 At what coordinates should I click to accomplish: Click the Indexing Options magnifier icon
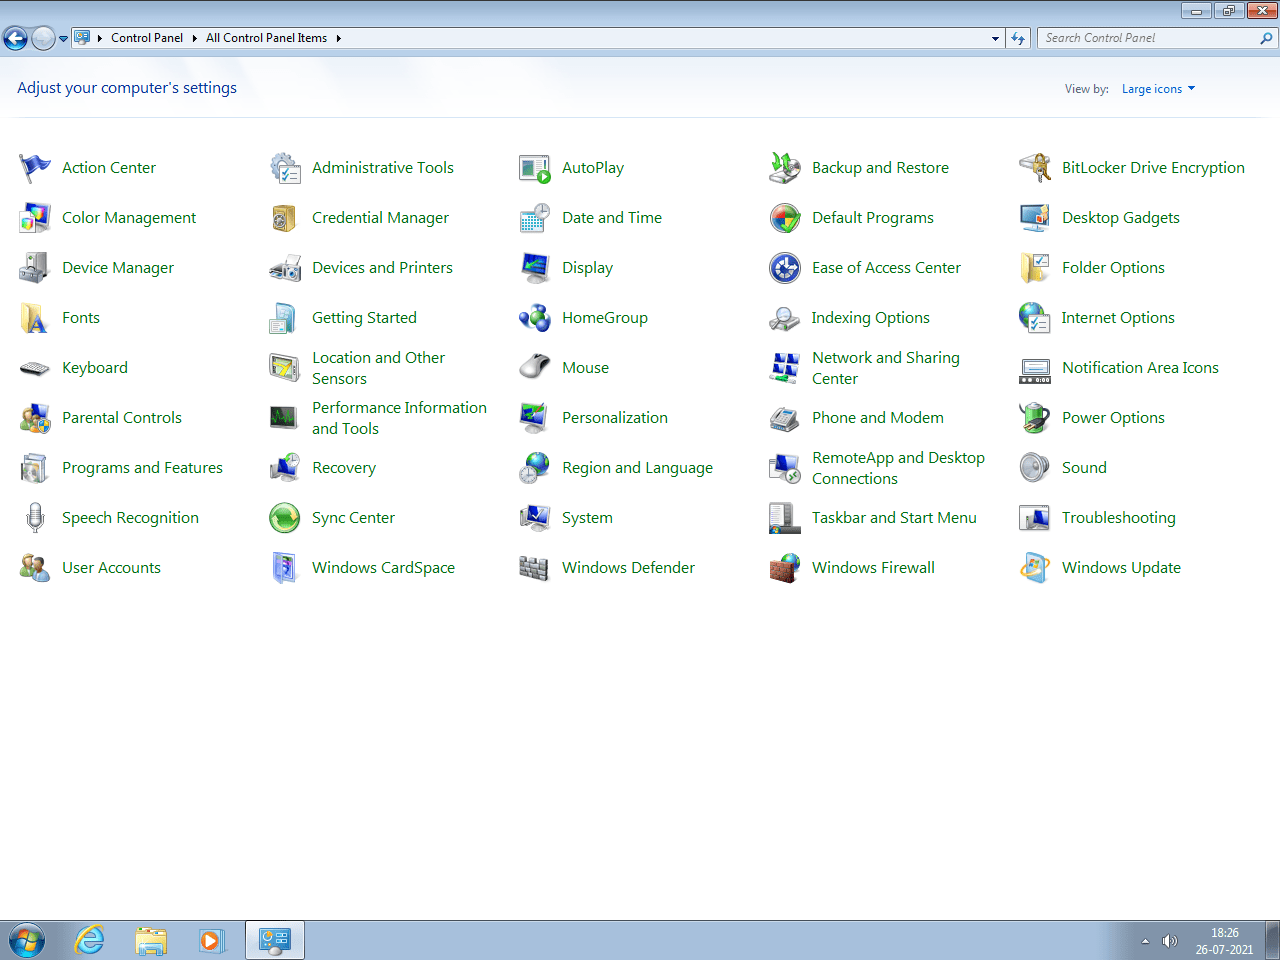tap(785, 318)
